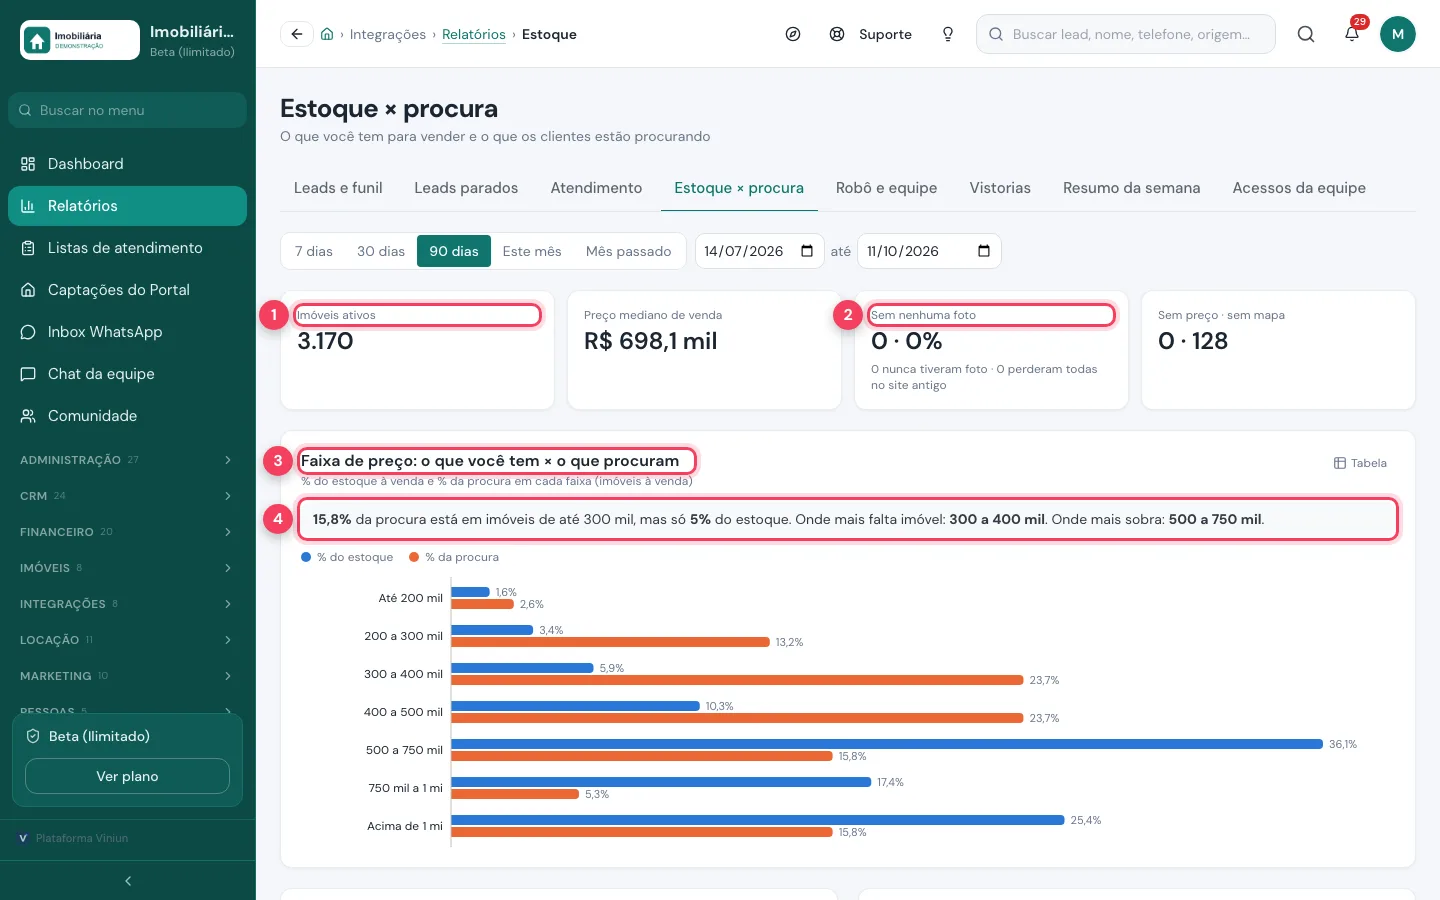This screenshot has height=900, width=1440.
Task: Open Listas de atendimento
Action: coord(127,248)
